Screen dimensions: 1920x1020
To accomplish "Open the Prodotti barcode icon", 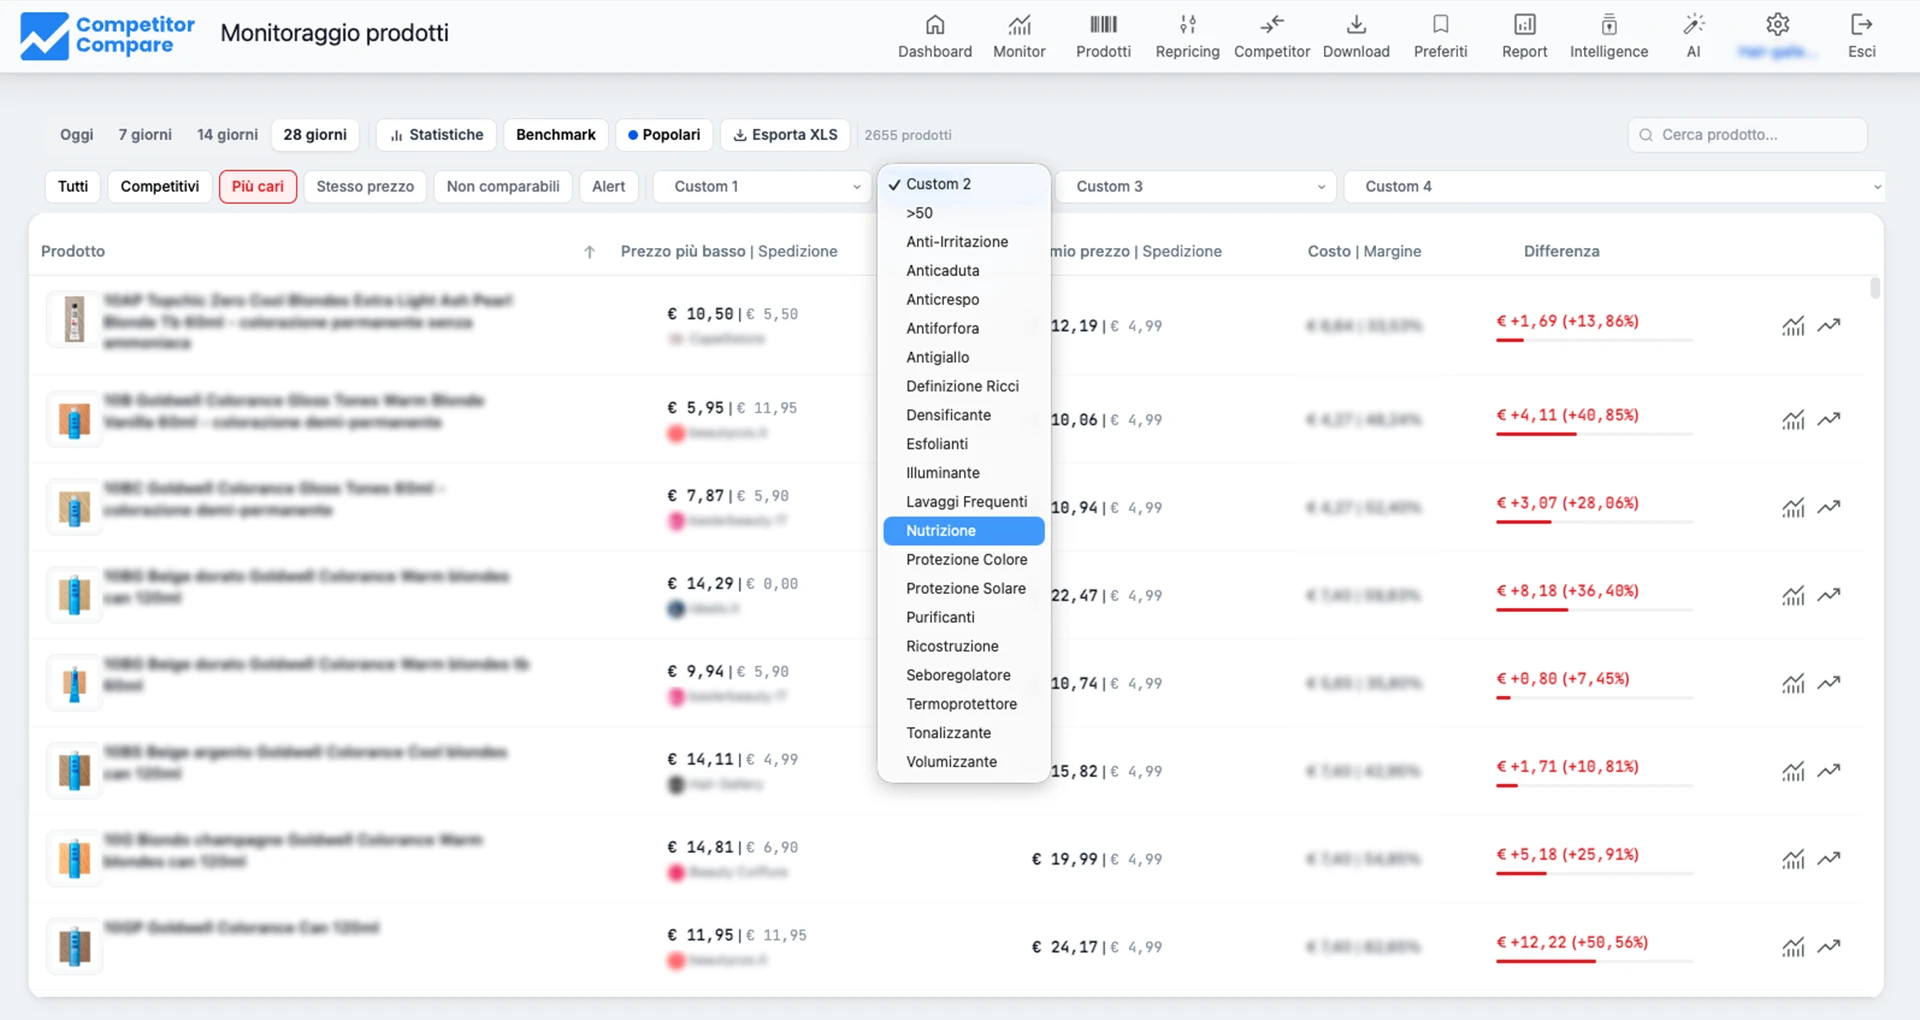I will click(1103, 25).
